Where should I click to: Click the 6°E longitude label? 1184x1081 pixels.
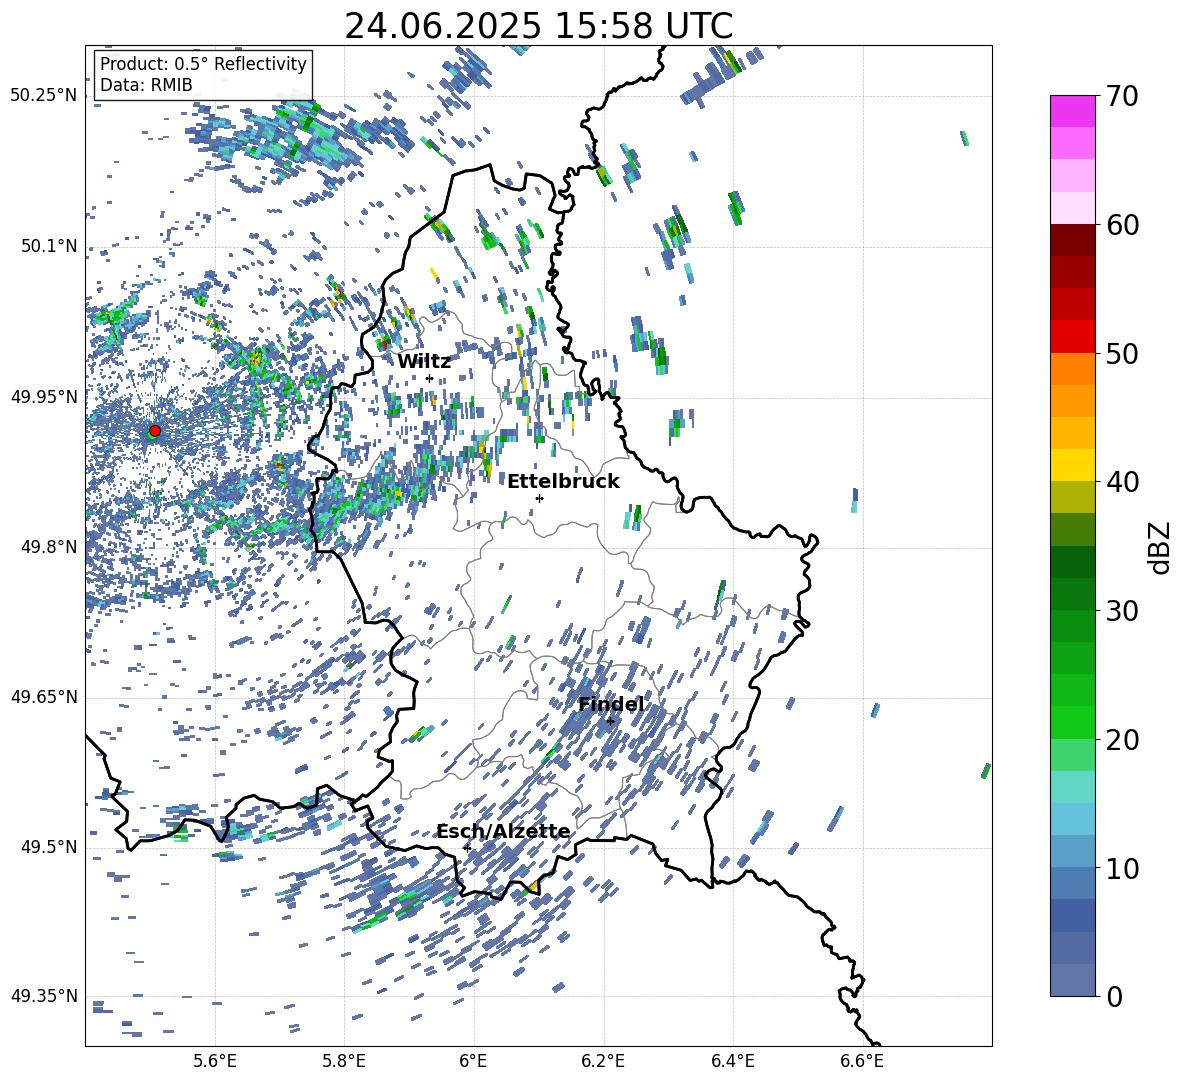(473, 1061)
